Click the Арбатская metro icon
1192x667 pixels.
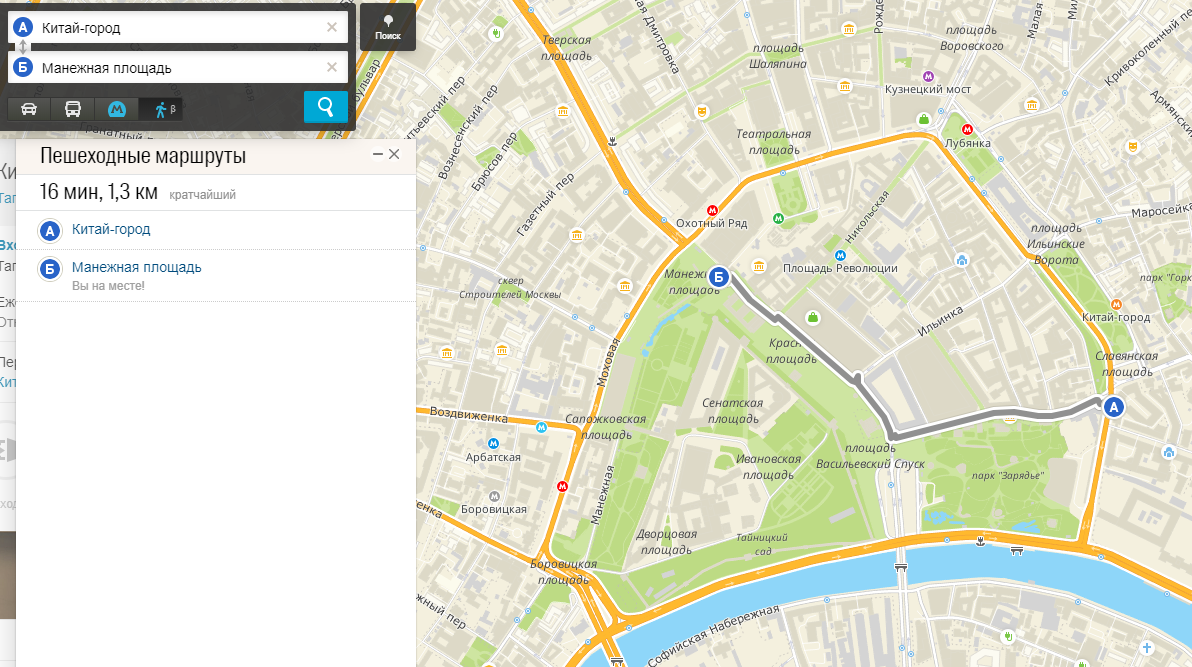(493, 443)
